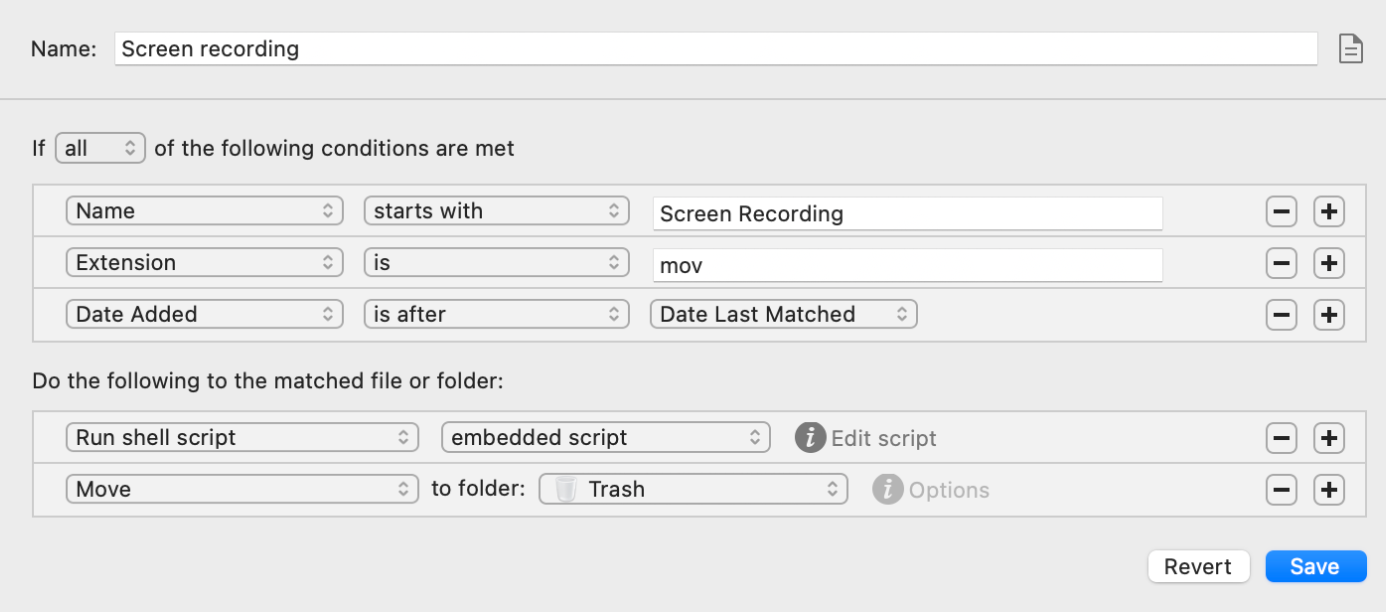The height and width of the screenshot is (612, 1386).
Task: Click the Options label for Move action
Action: coord(949,490)
